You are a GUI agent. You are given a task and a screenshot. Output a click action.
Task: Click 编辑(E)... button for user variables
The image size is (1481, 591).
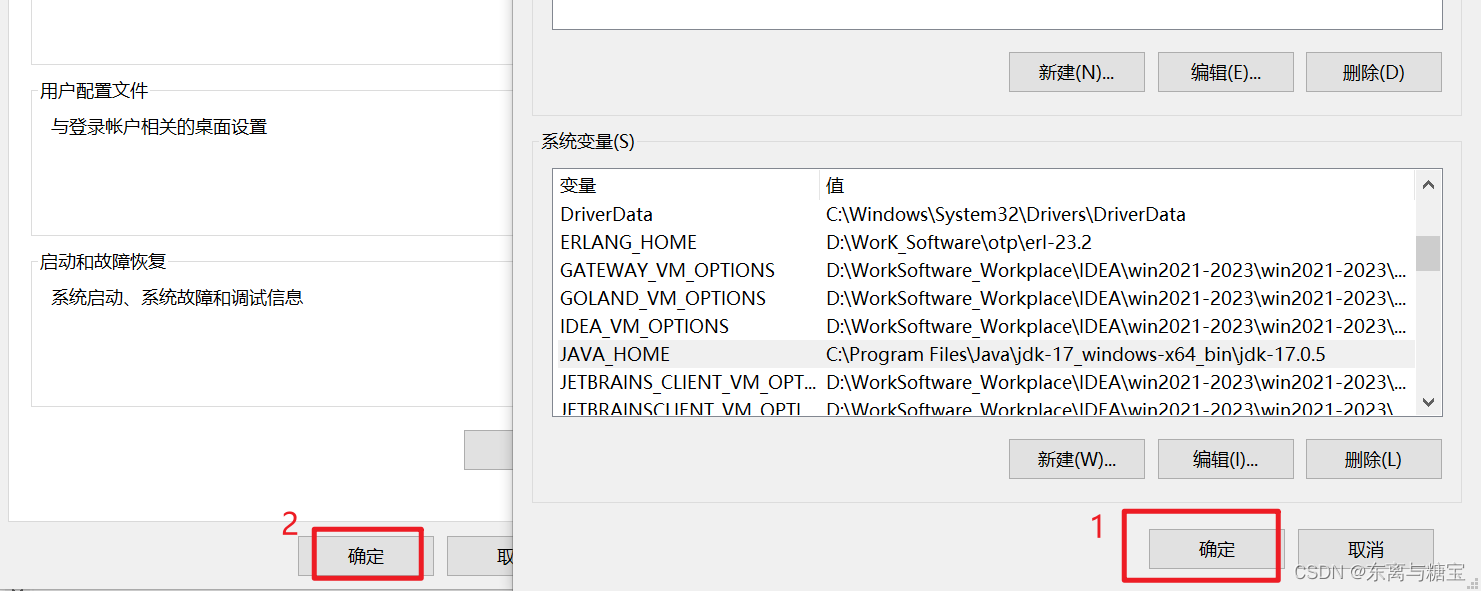pos(1225,72)
